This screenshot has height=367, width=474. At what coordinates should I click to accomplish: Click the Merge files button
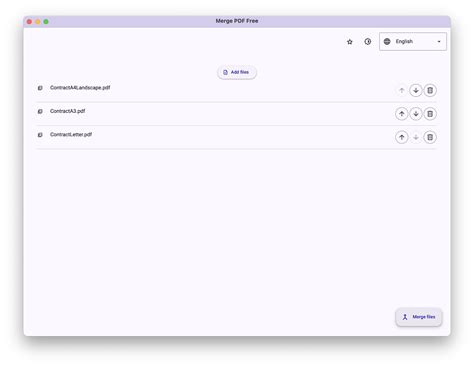tap(419, 317)
